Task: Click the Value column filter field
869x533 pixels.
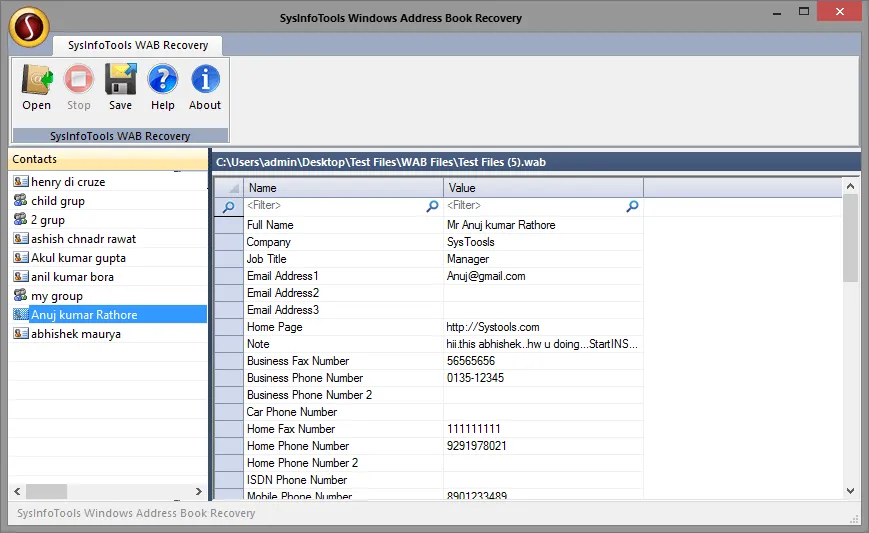Action: point(535,206)
